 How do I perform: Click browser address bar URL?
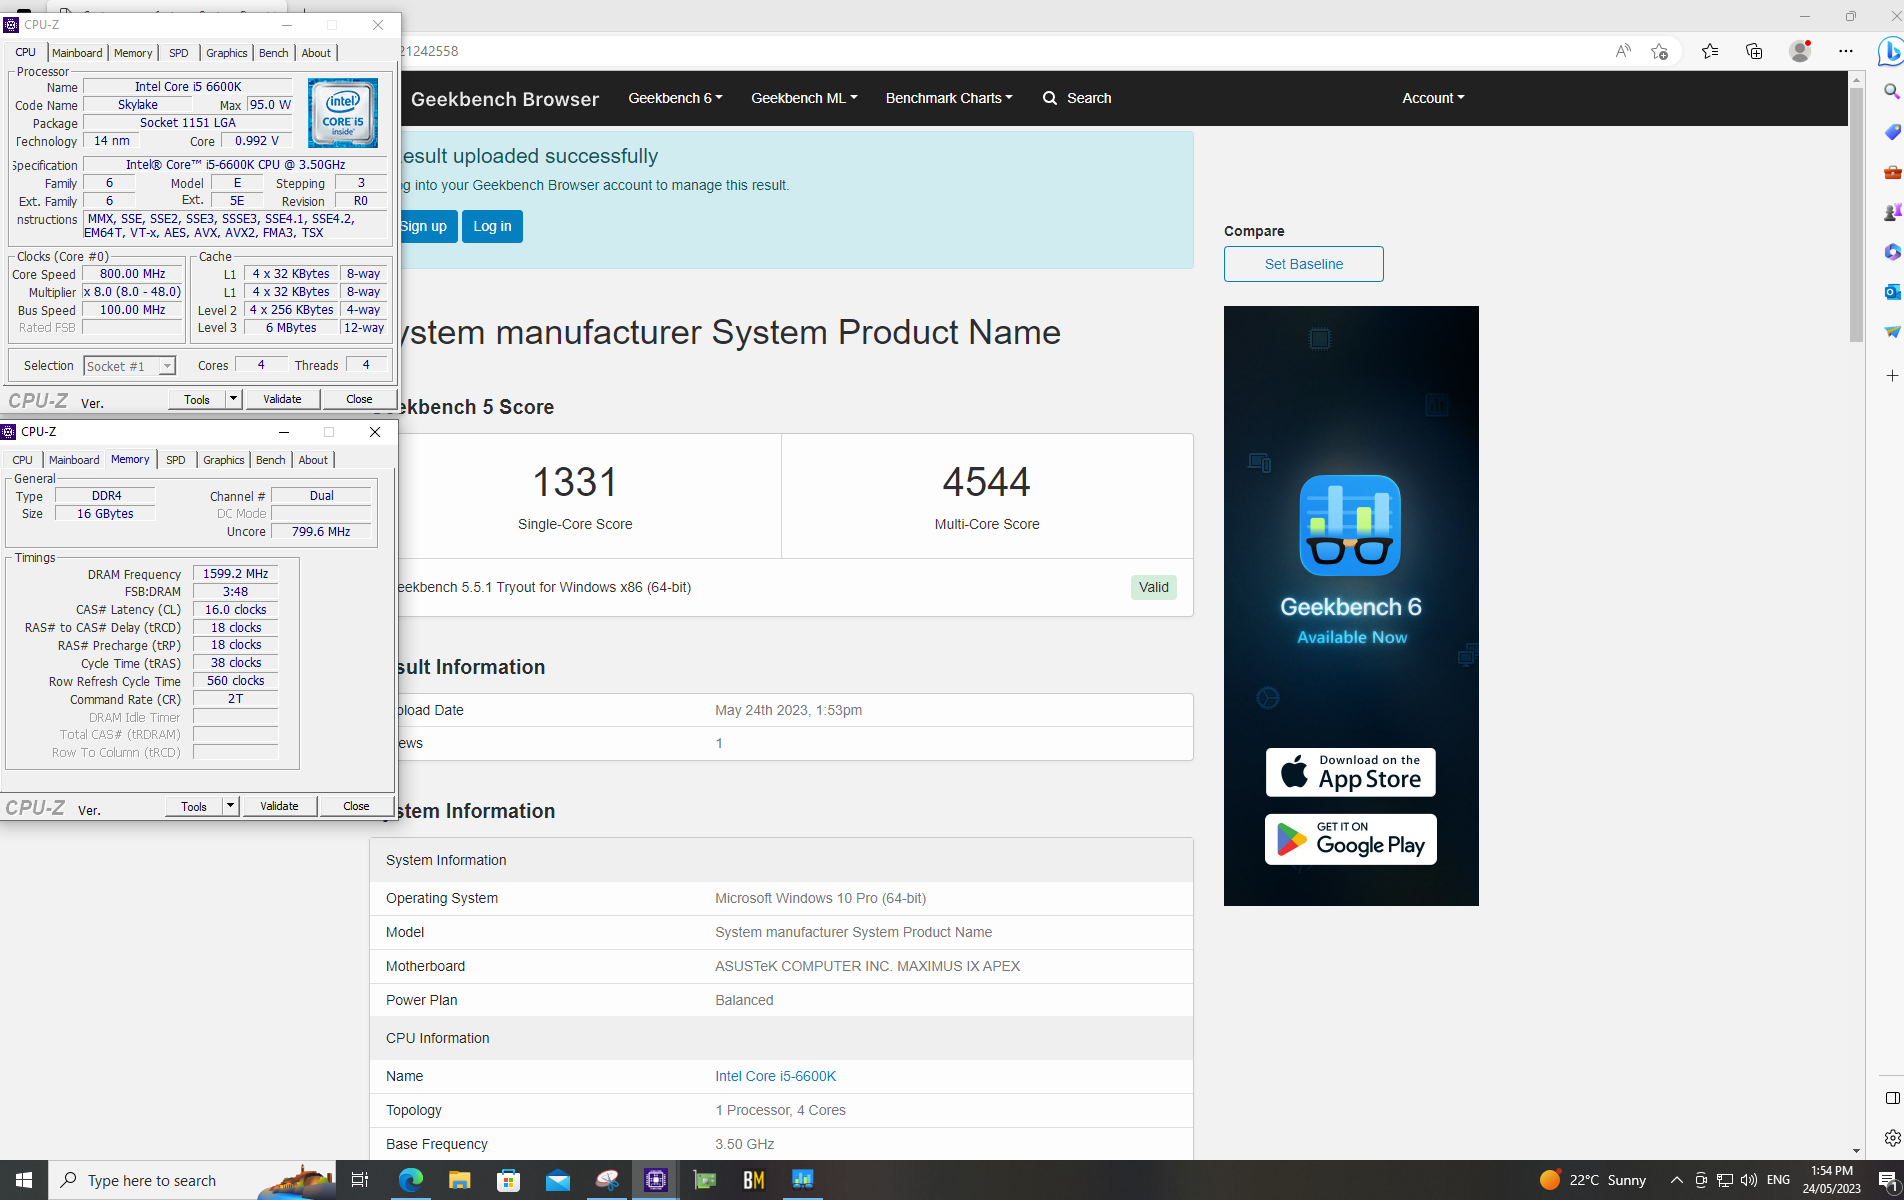pos(430,51)
